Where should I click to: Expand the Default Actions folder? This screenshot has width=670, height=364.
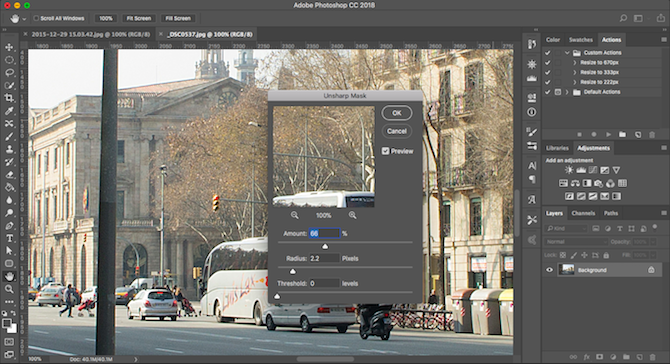(x=567, y=92)
